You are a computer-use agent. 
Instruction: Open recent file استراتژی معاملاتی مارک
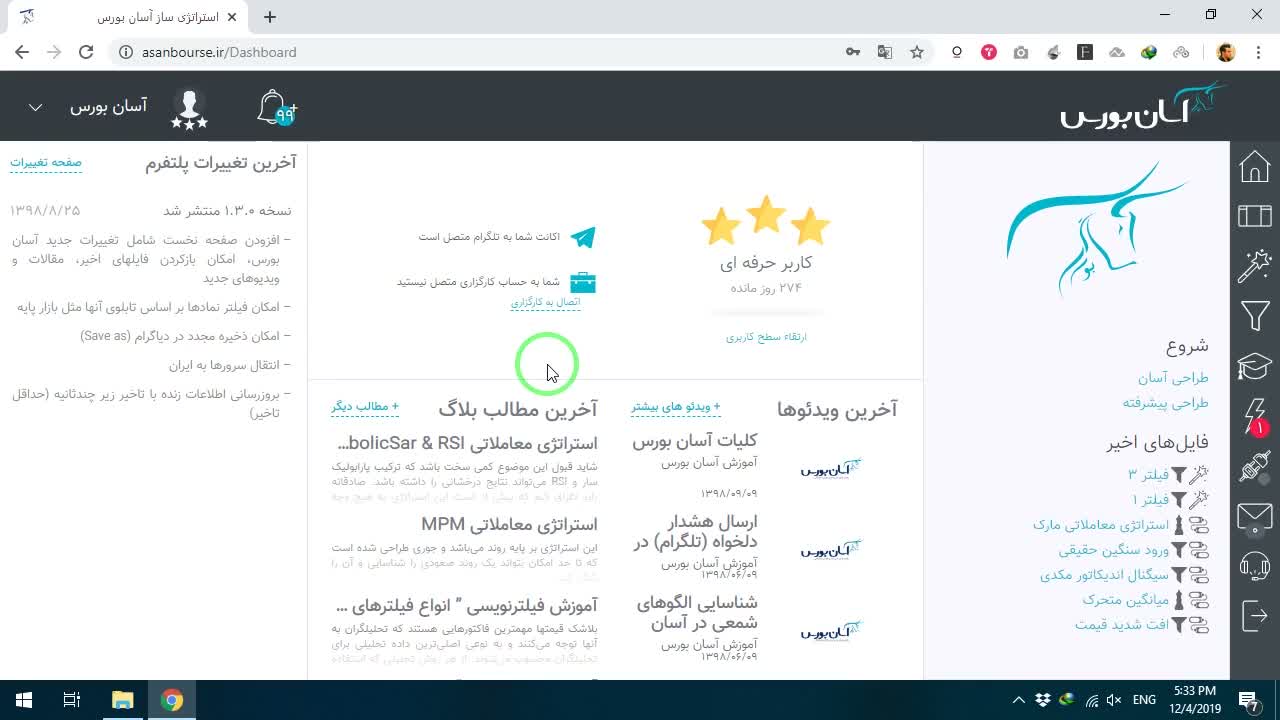coord(1100,524)
